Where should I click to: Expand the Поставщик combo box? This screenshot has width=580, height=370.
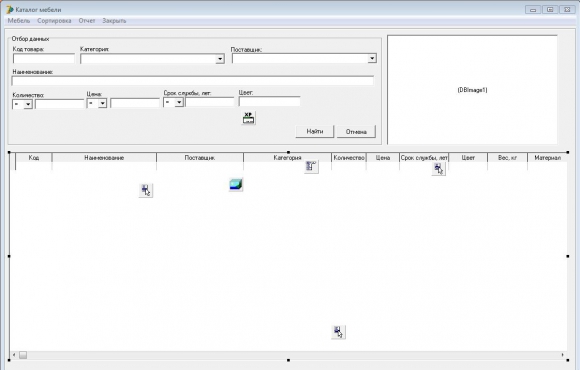pos(372,58)
